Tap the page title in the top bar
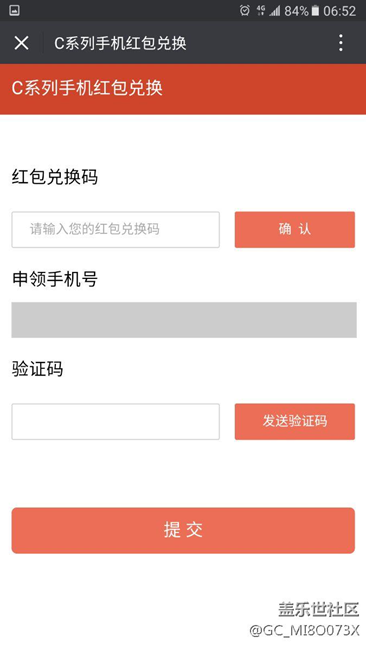This screenshot has height=650, width=366. (120, 43)
